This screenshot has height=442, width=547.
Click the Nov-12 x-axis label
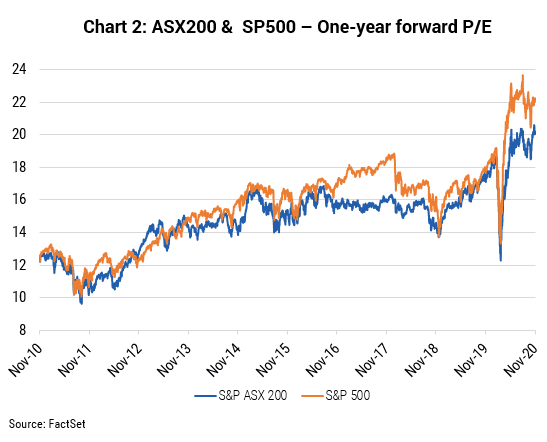pos(124,359)
